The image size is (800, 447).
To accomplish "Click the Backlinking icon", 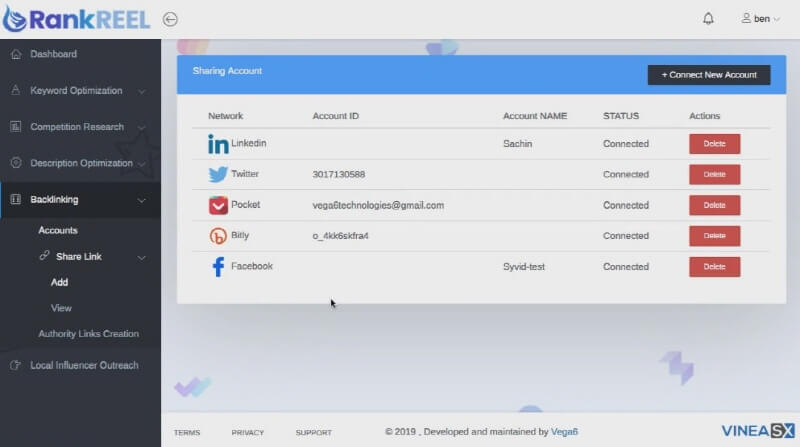I will tap(16, 199).
